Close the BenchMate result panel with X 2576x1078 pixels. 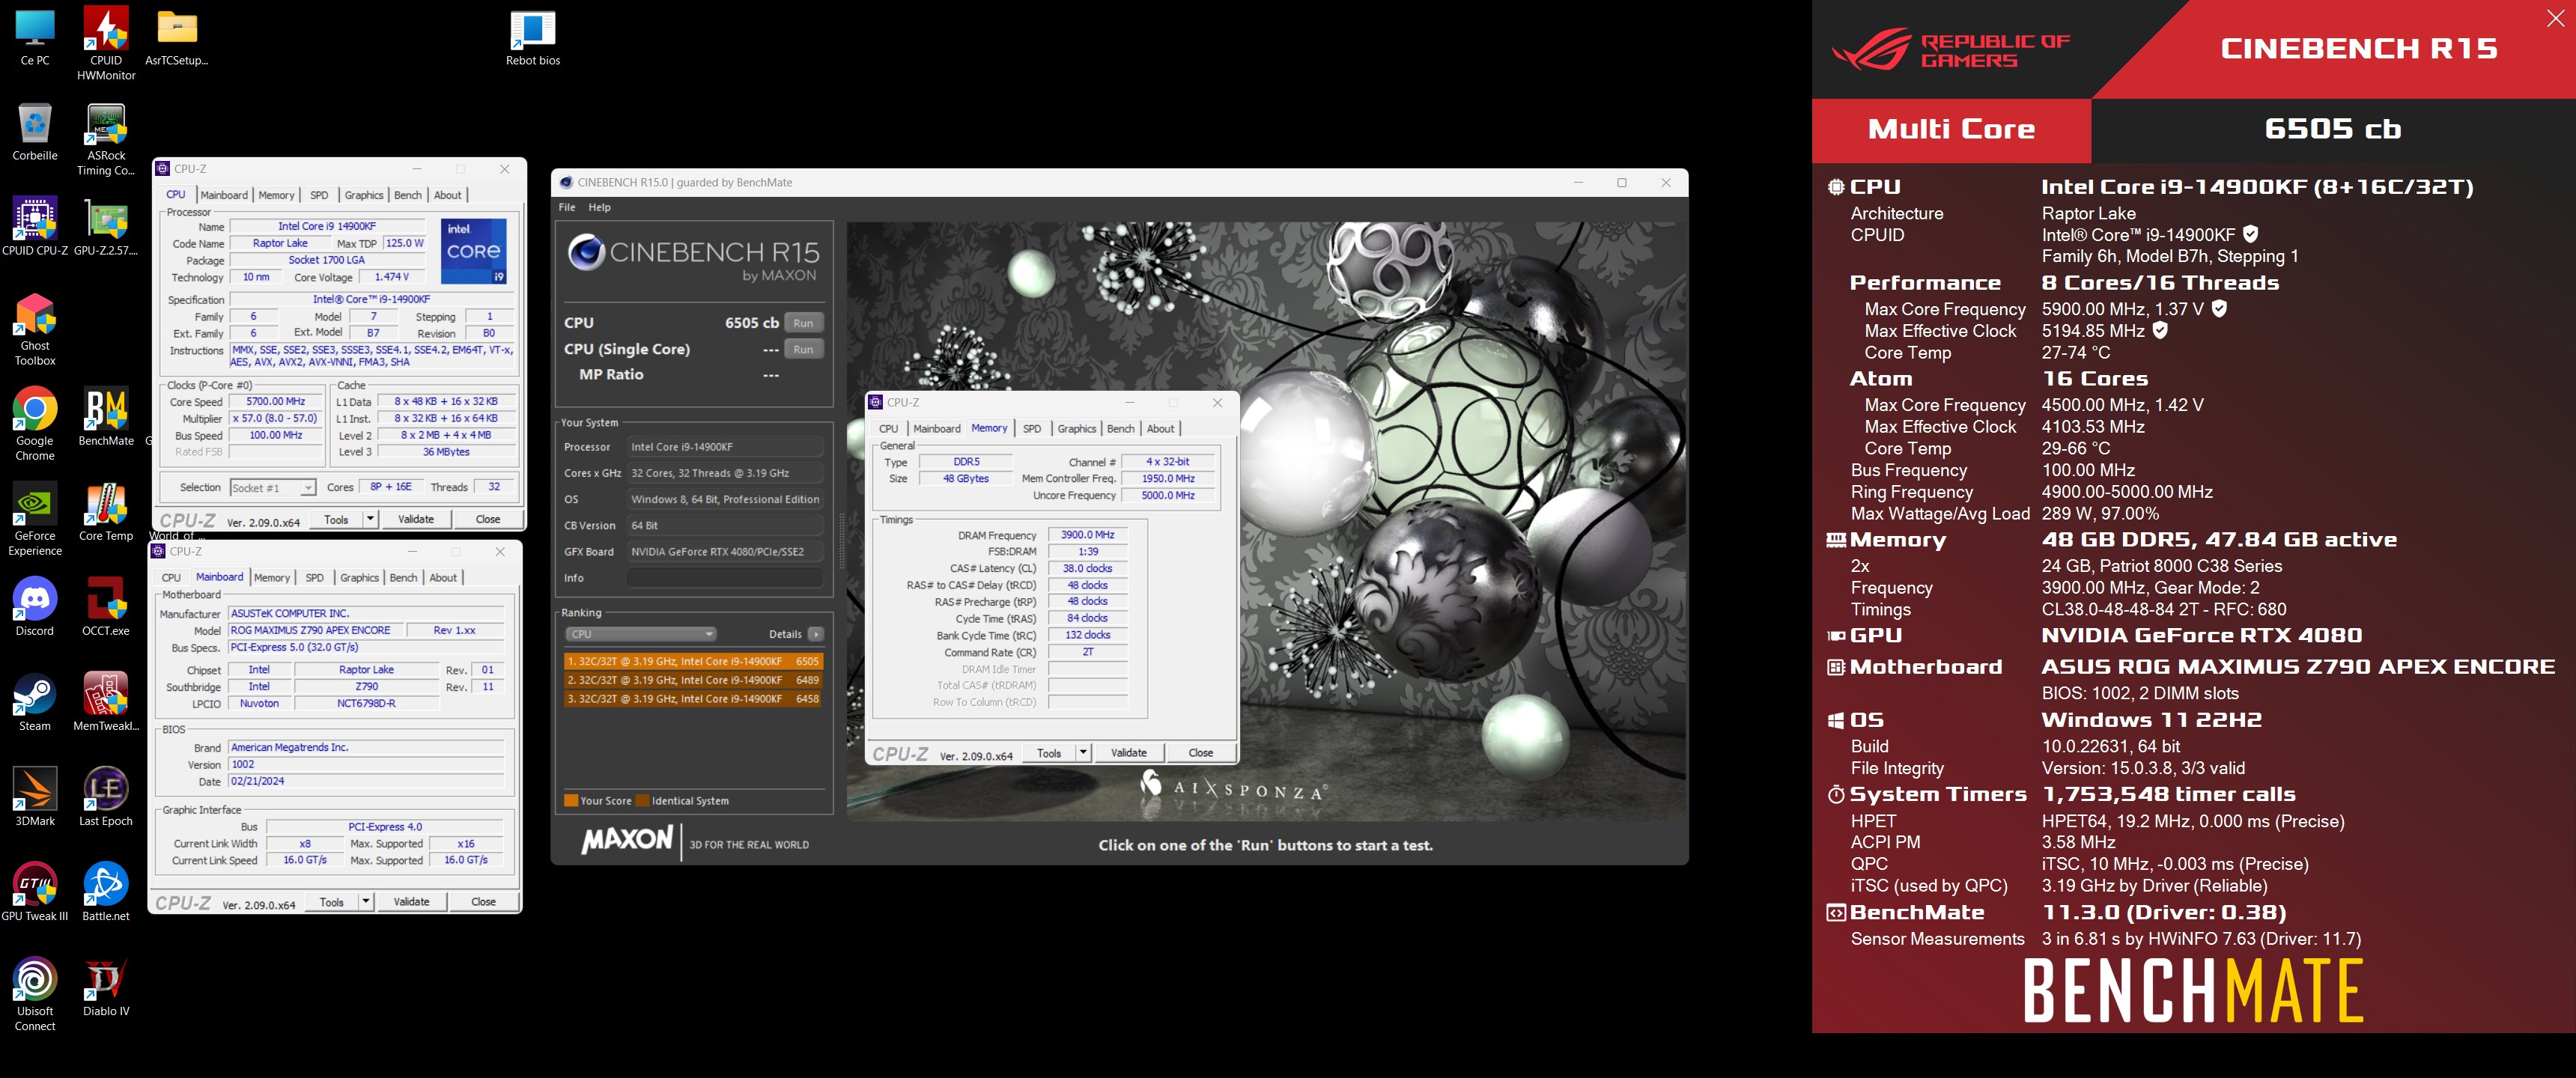[x=2555, y=18]
